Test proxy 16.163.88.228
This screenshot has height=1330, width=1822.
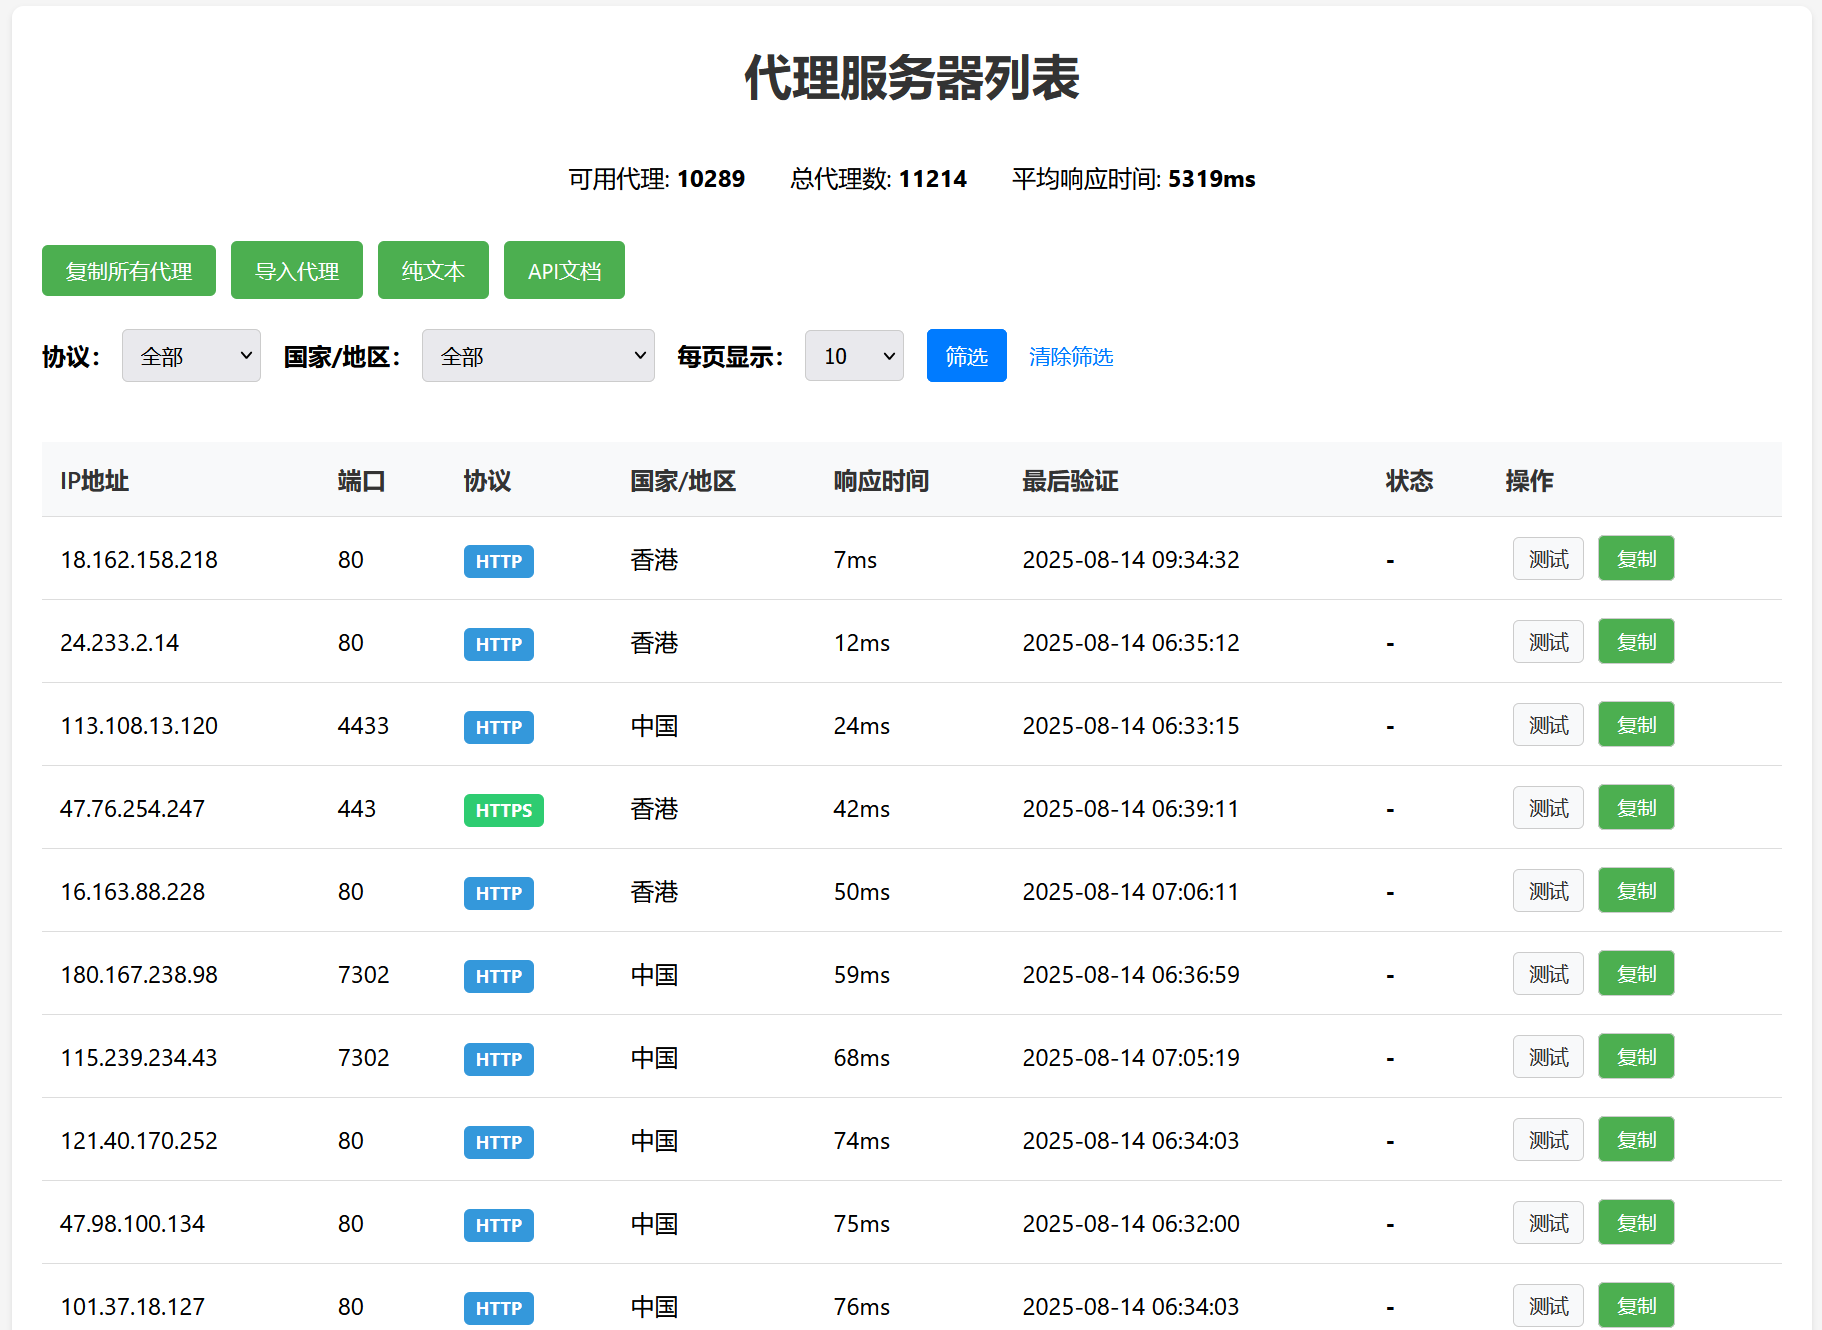1548,891
